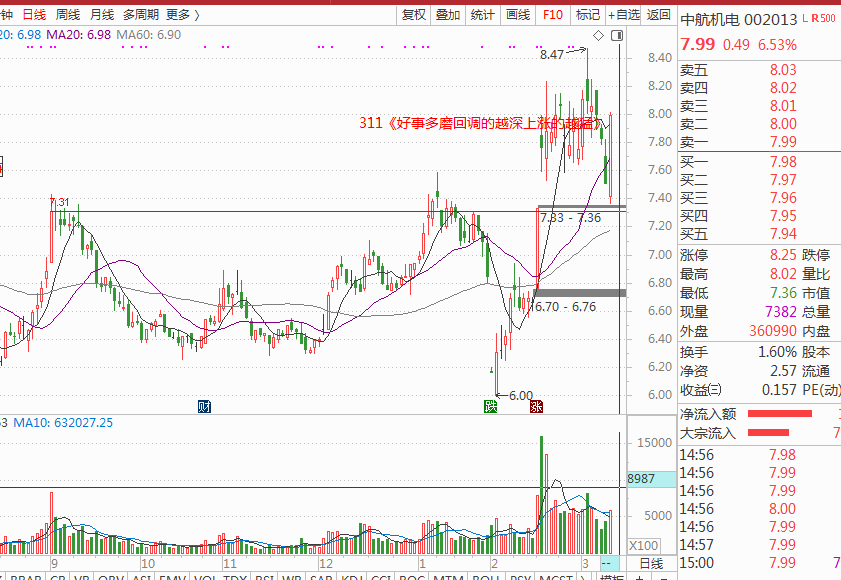Switch chart to 月线 period
This screenshot has width=841, height=580.
[102, 15]
